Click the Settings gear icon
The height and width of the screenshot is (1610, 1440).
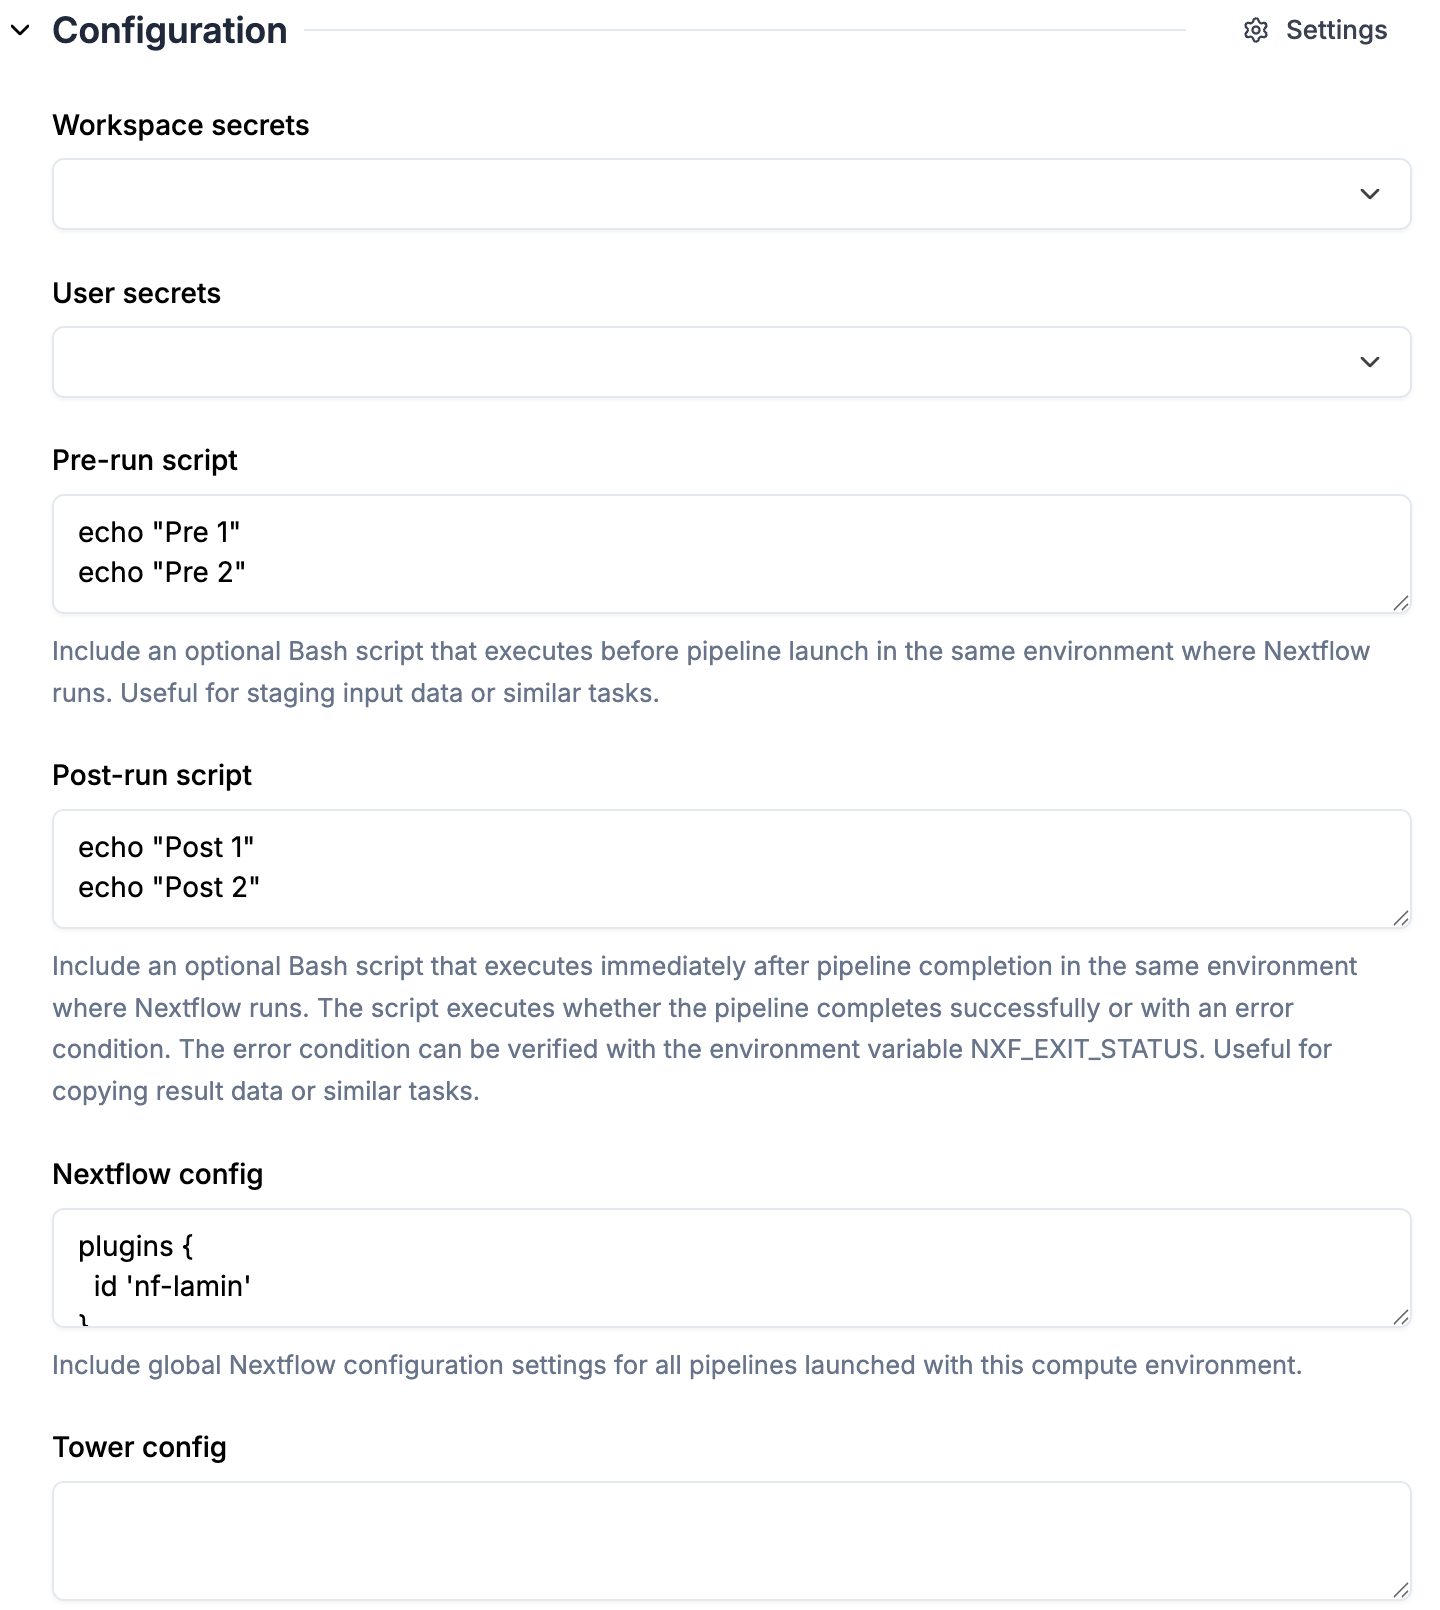[1256, 31]
